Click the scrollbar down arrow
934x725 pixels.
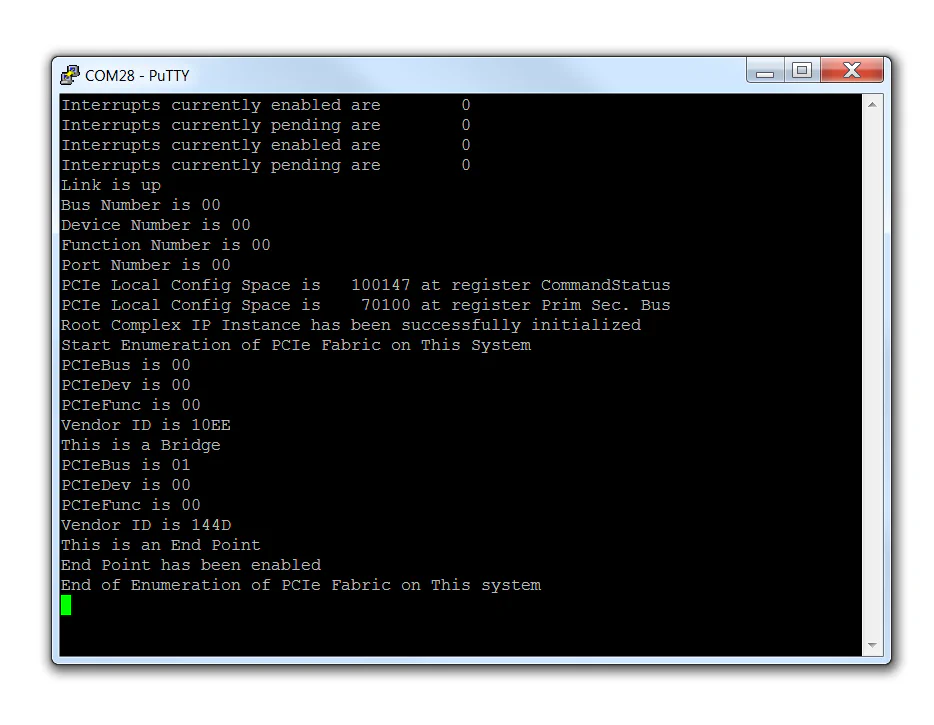coord(871,646)
